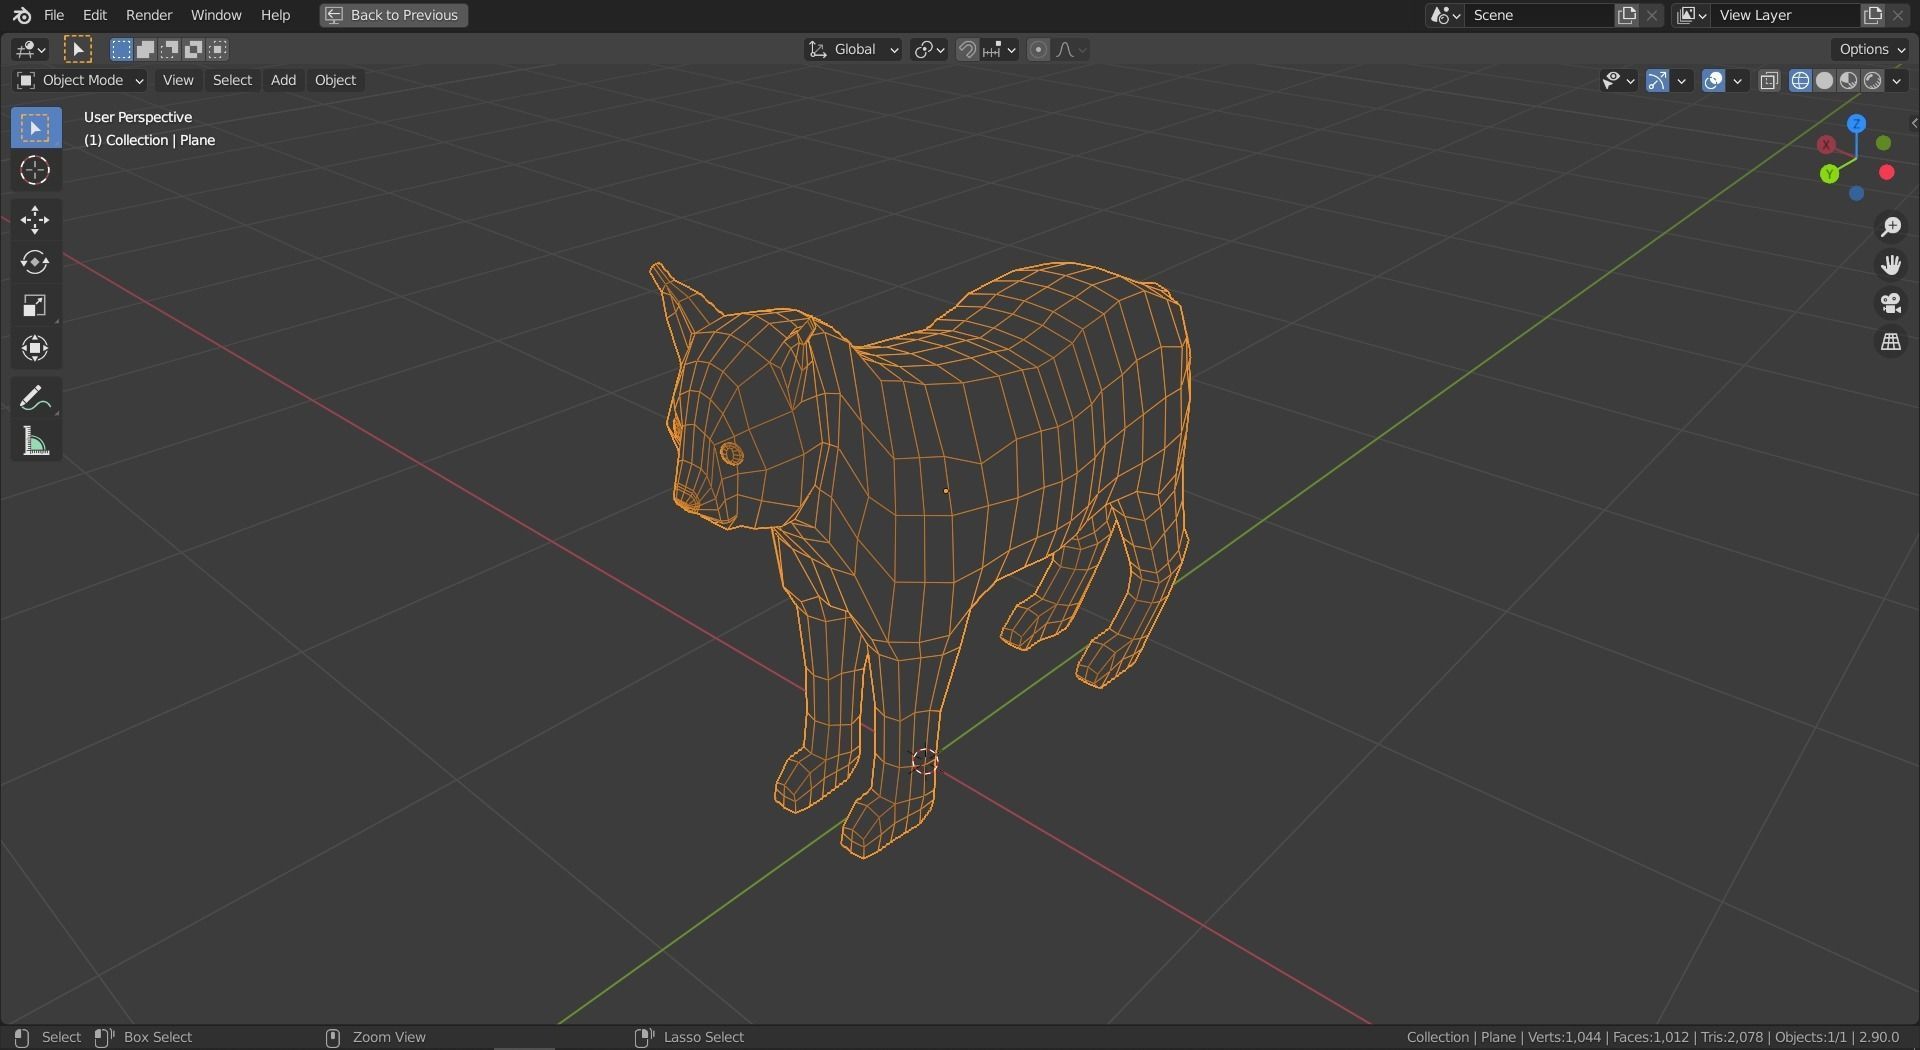1920x1050 pixels.
Task: Open the File menu
Action: pyautogui.click(x=54, y=15)
